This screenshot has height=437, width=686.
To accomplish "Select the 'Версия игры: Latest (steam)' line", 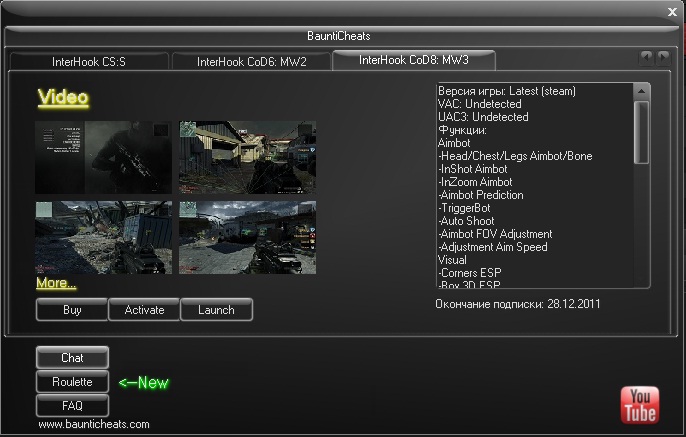I will 507,91.
